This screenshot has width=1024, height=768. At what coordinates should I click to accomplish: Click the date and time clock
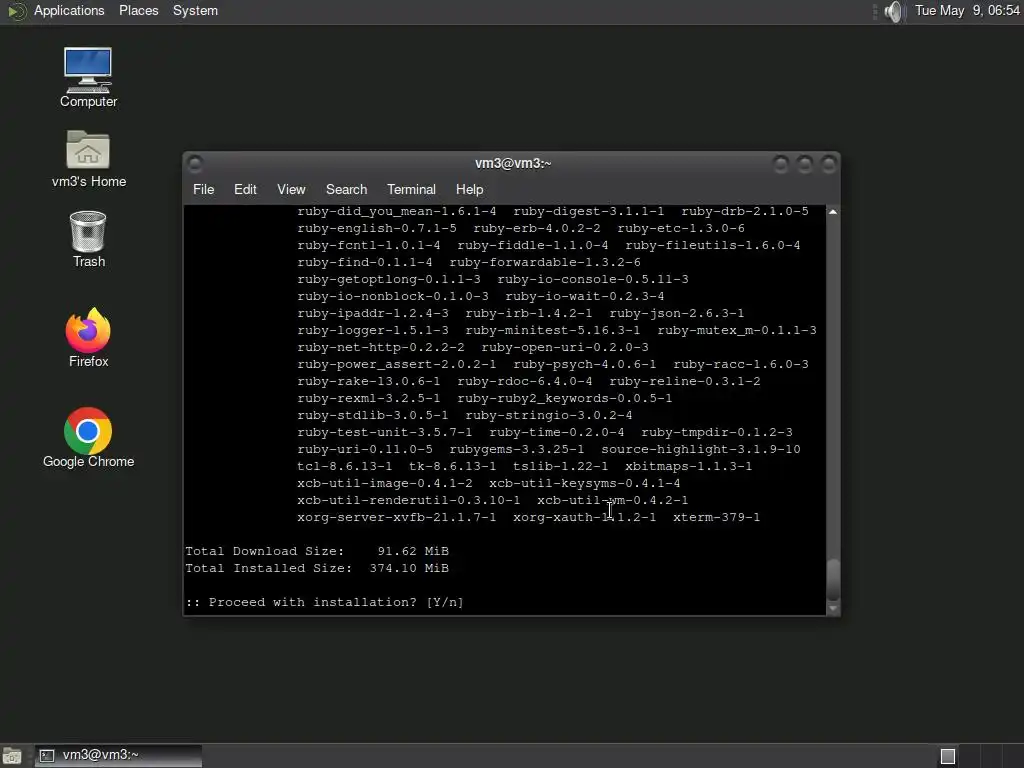(967, 11)
